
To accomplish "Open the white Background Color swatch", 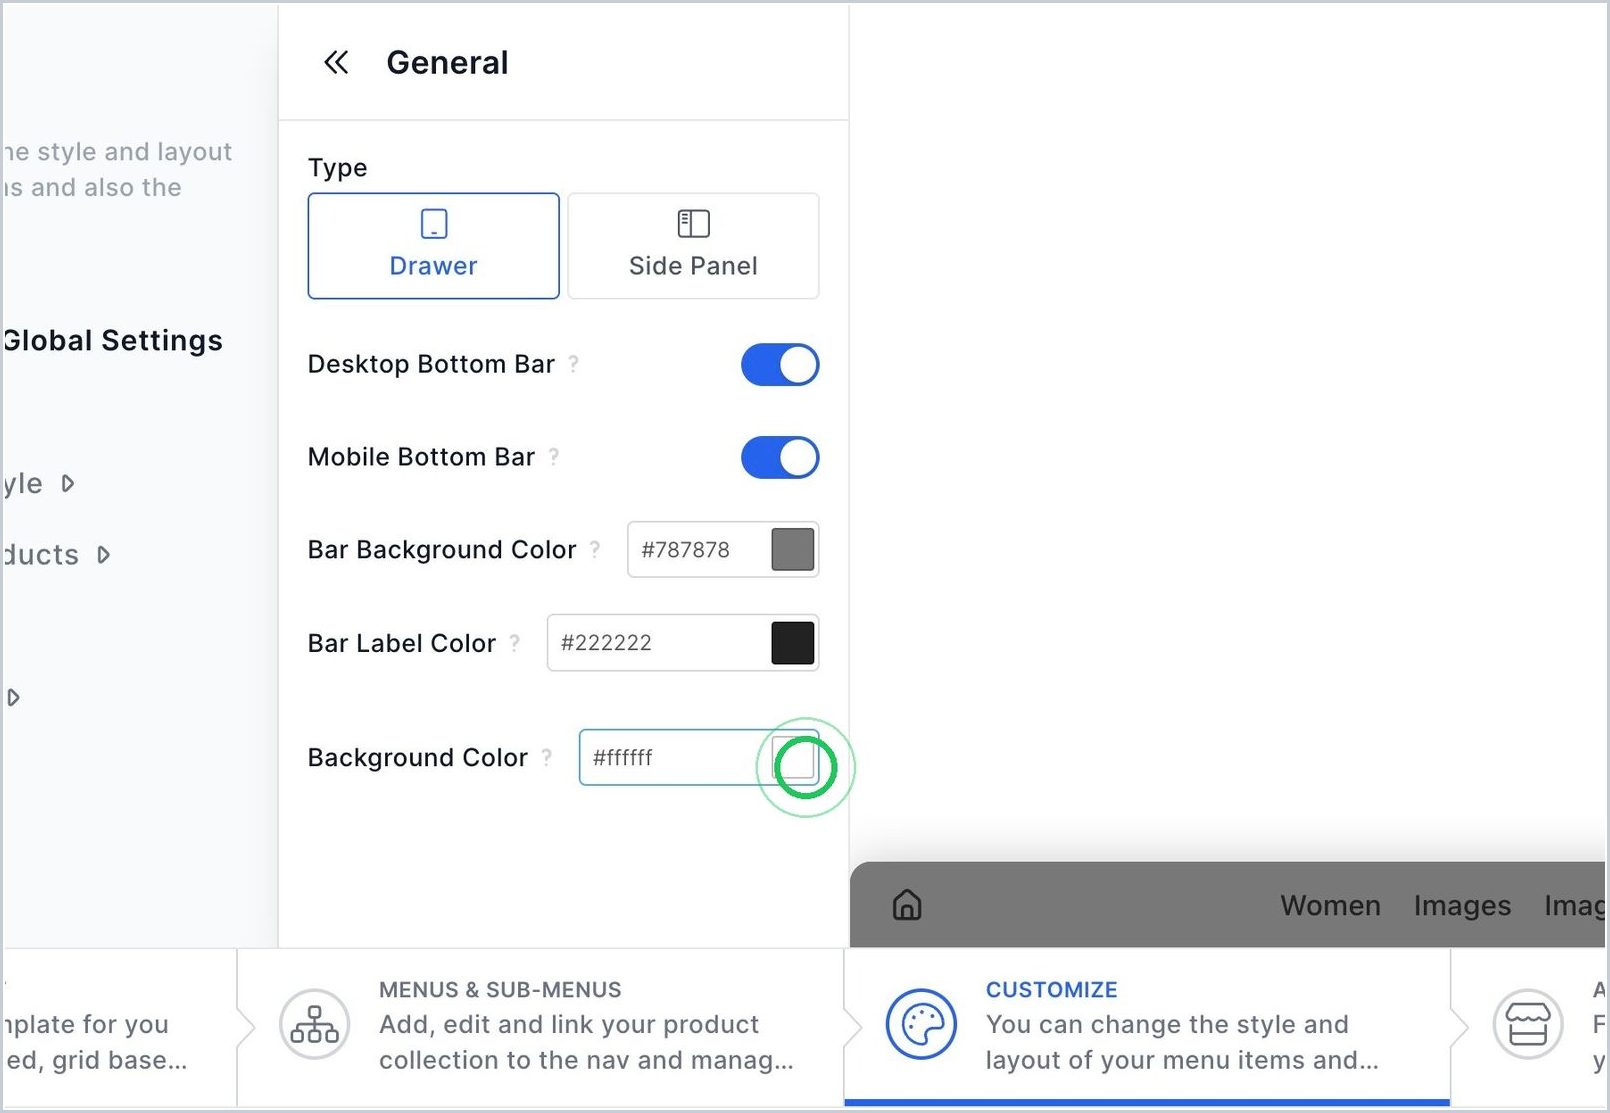I will tap(794, 757).
